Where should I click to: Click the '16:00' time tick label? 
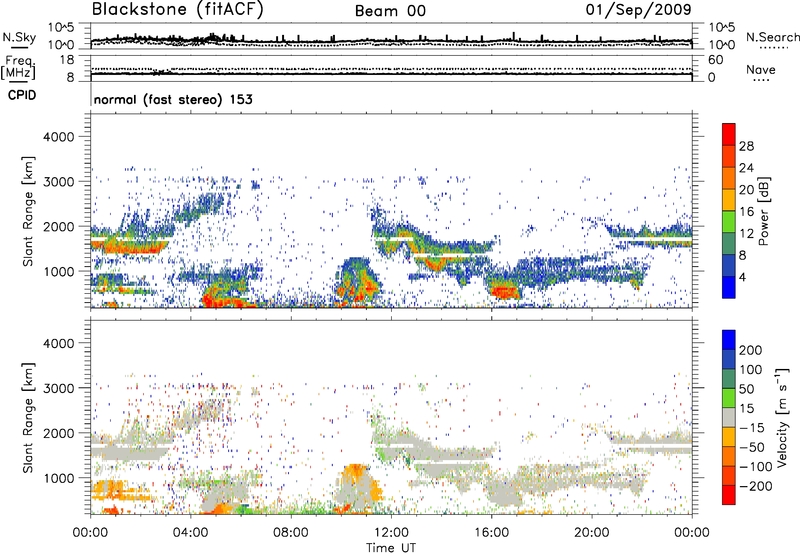[x=491, y=533]
